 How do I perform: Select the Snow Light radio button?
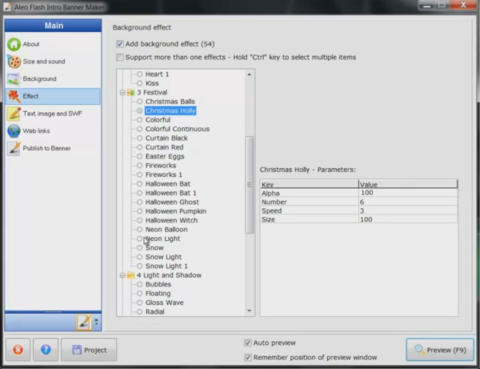coord(140,257)
